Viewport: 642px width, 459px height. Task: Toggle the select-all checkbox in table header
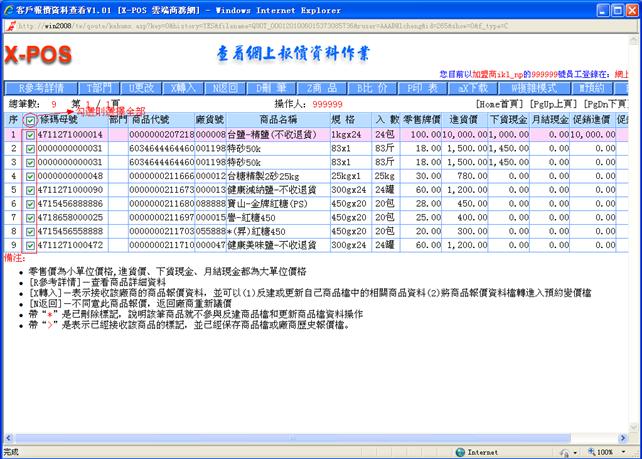pos(30,120)
